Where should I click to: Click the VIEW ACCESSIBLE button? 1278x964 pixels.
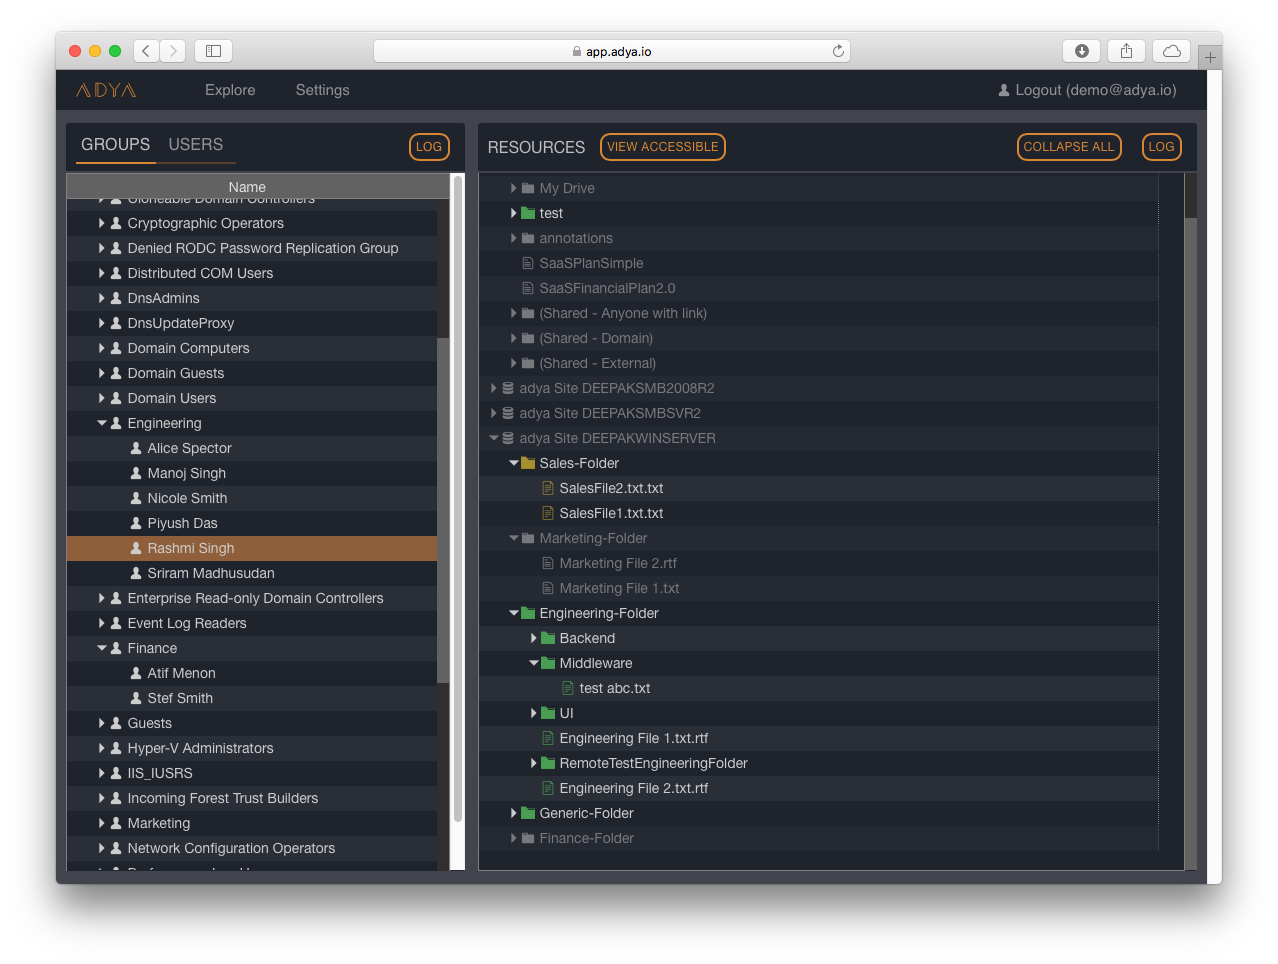point(662,146)
